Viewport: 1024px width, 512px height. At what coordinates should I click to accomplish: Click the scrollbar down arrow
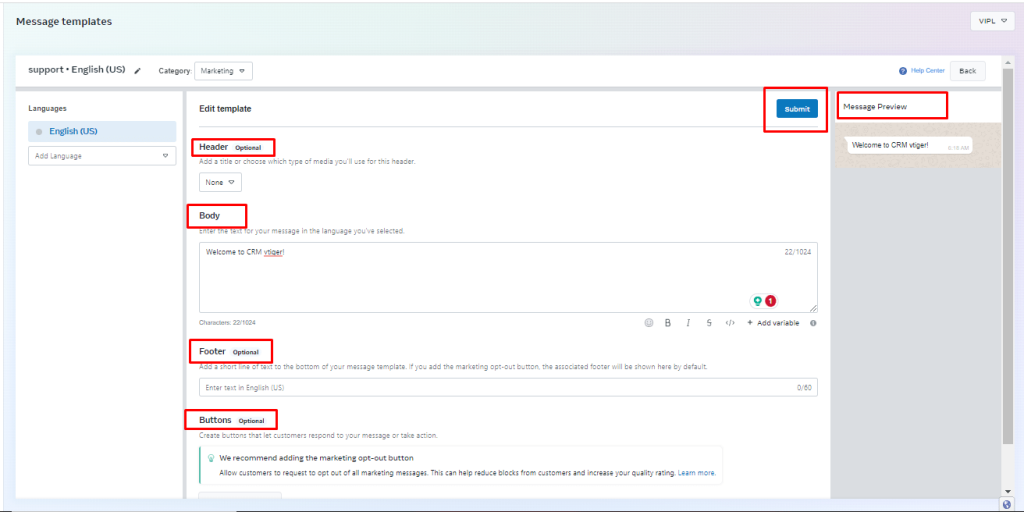coord(1008,491)
